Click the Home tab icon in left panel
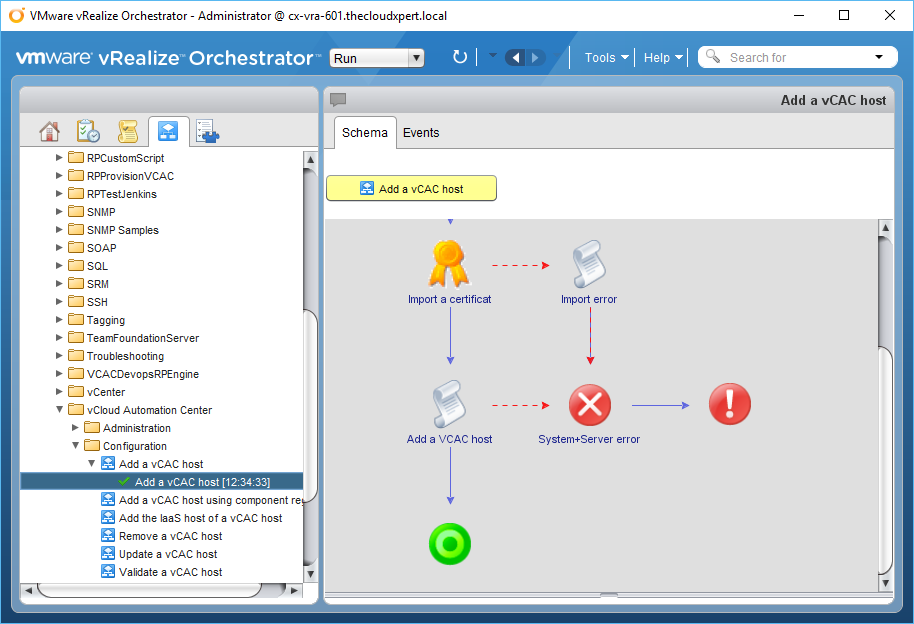This screenshot has width=914, height=624. 49,132
